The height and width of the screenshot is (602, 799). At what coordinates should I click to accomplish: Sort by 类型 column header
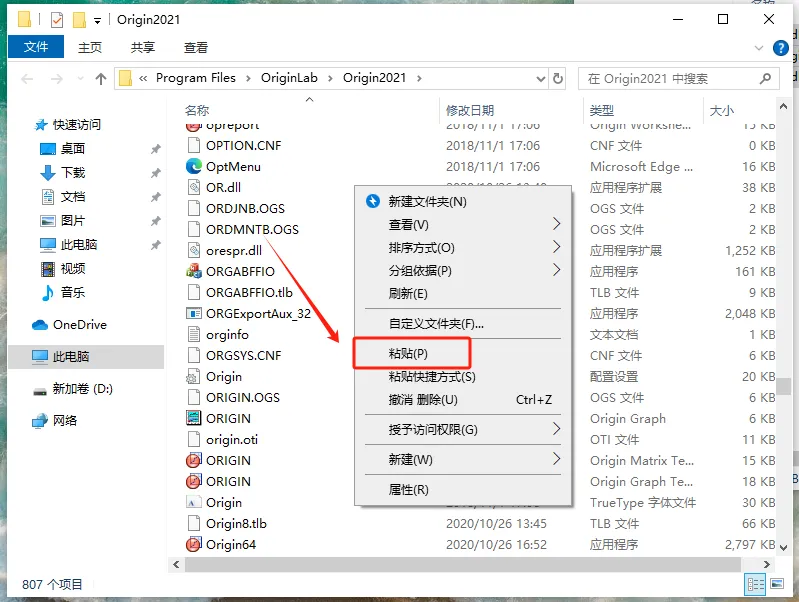601,110
